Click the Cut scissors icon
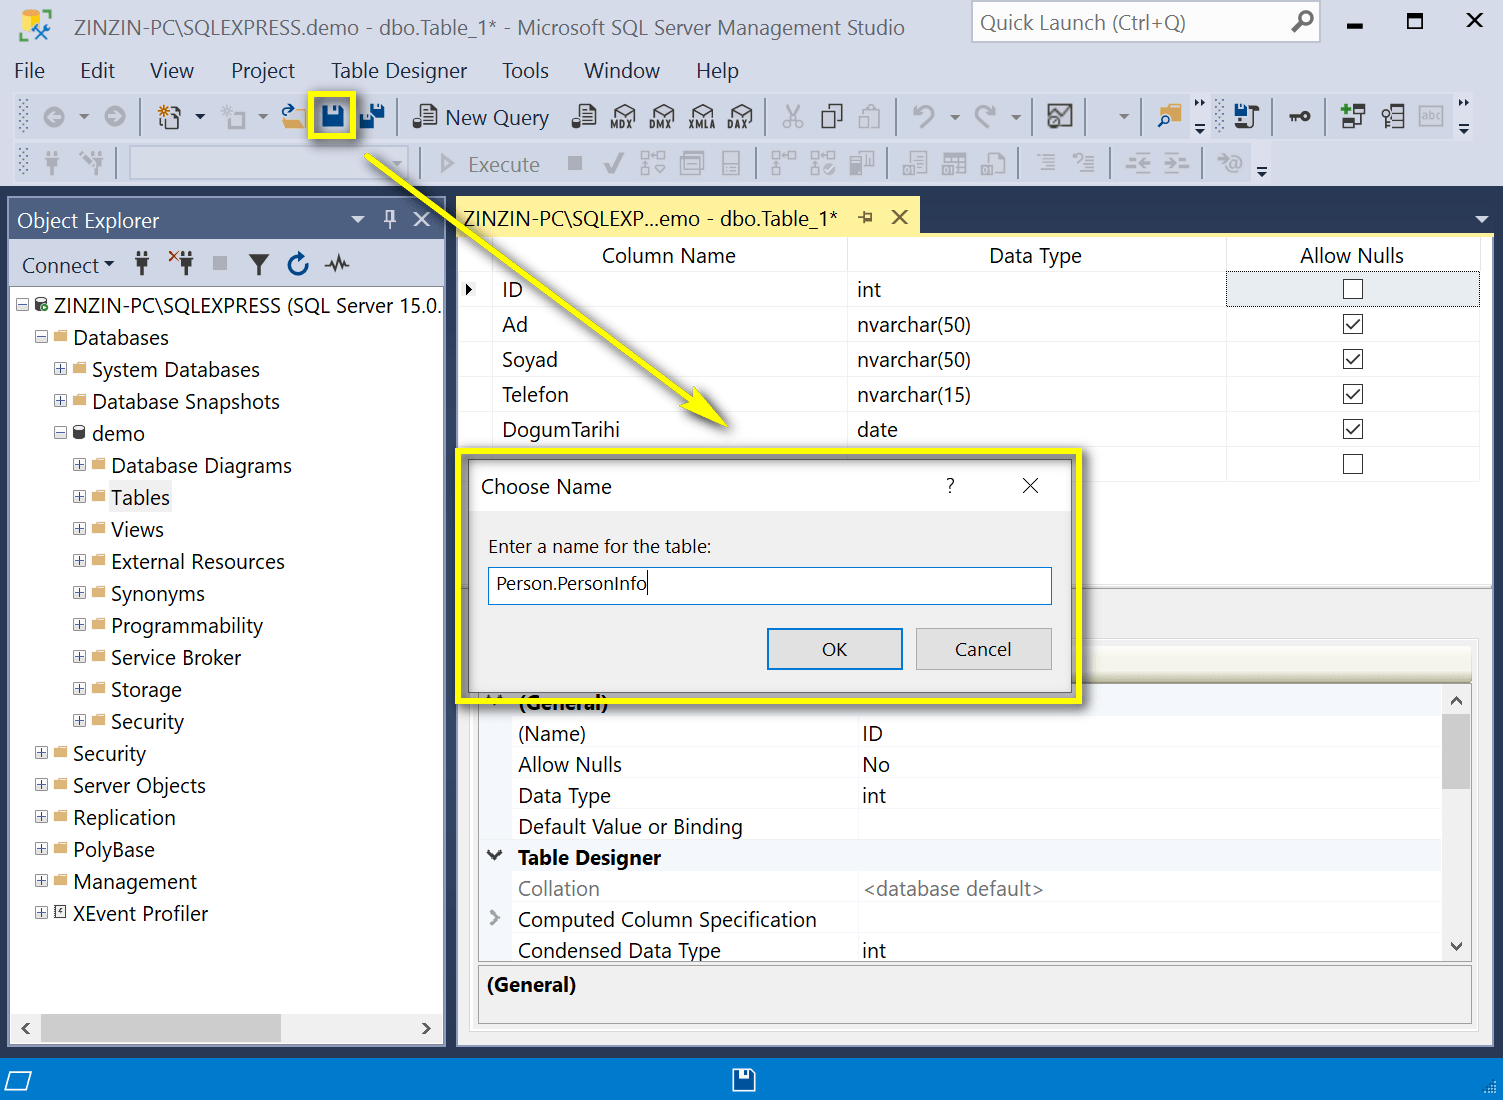 (793, 117)
